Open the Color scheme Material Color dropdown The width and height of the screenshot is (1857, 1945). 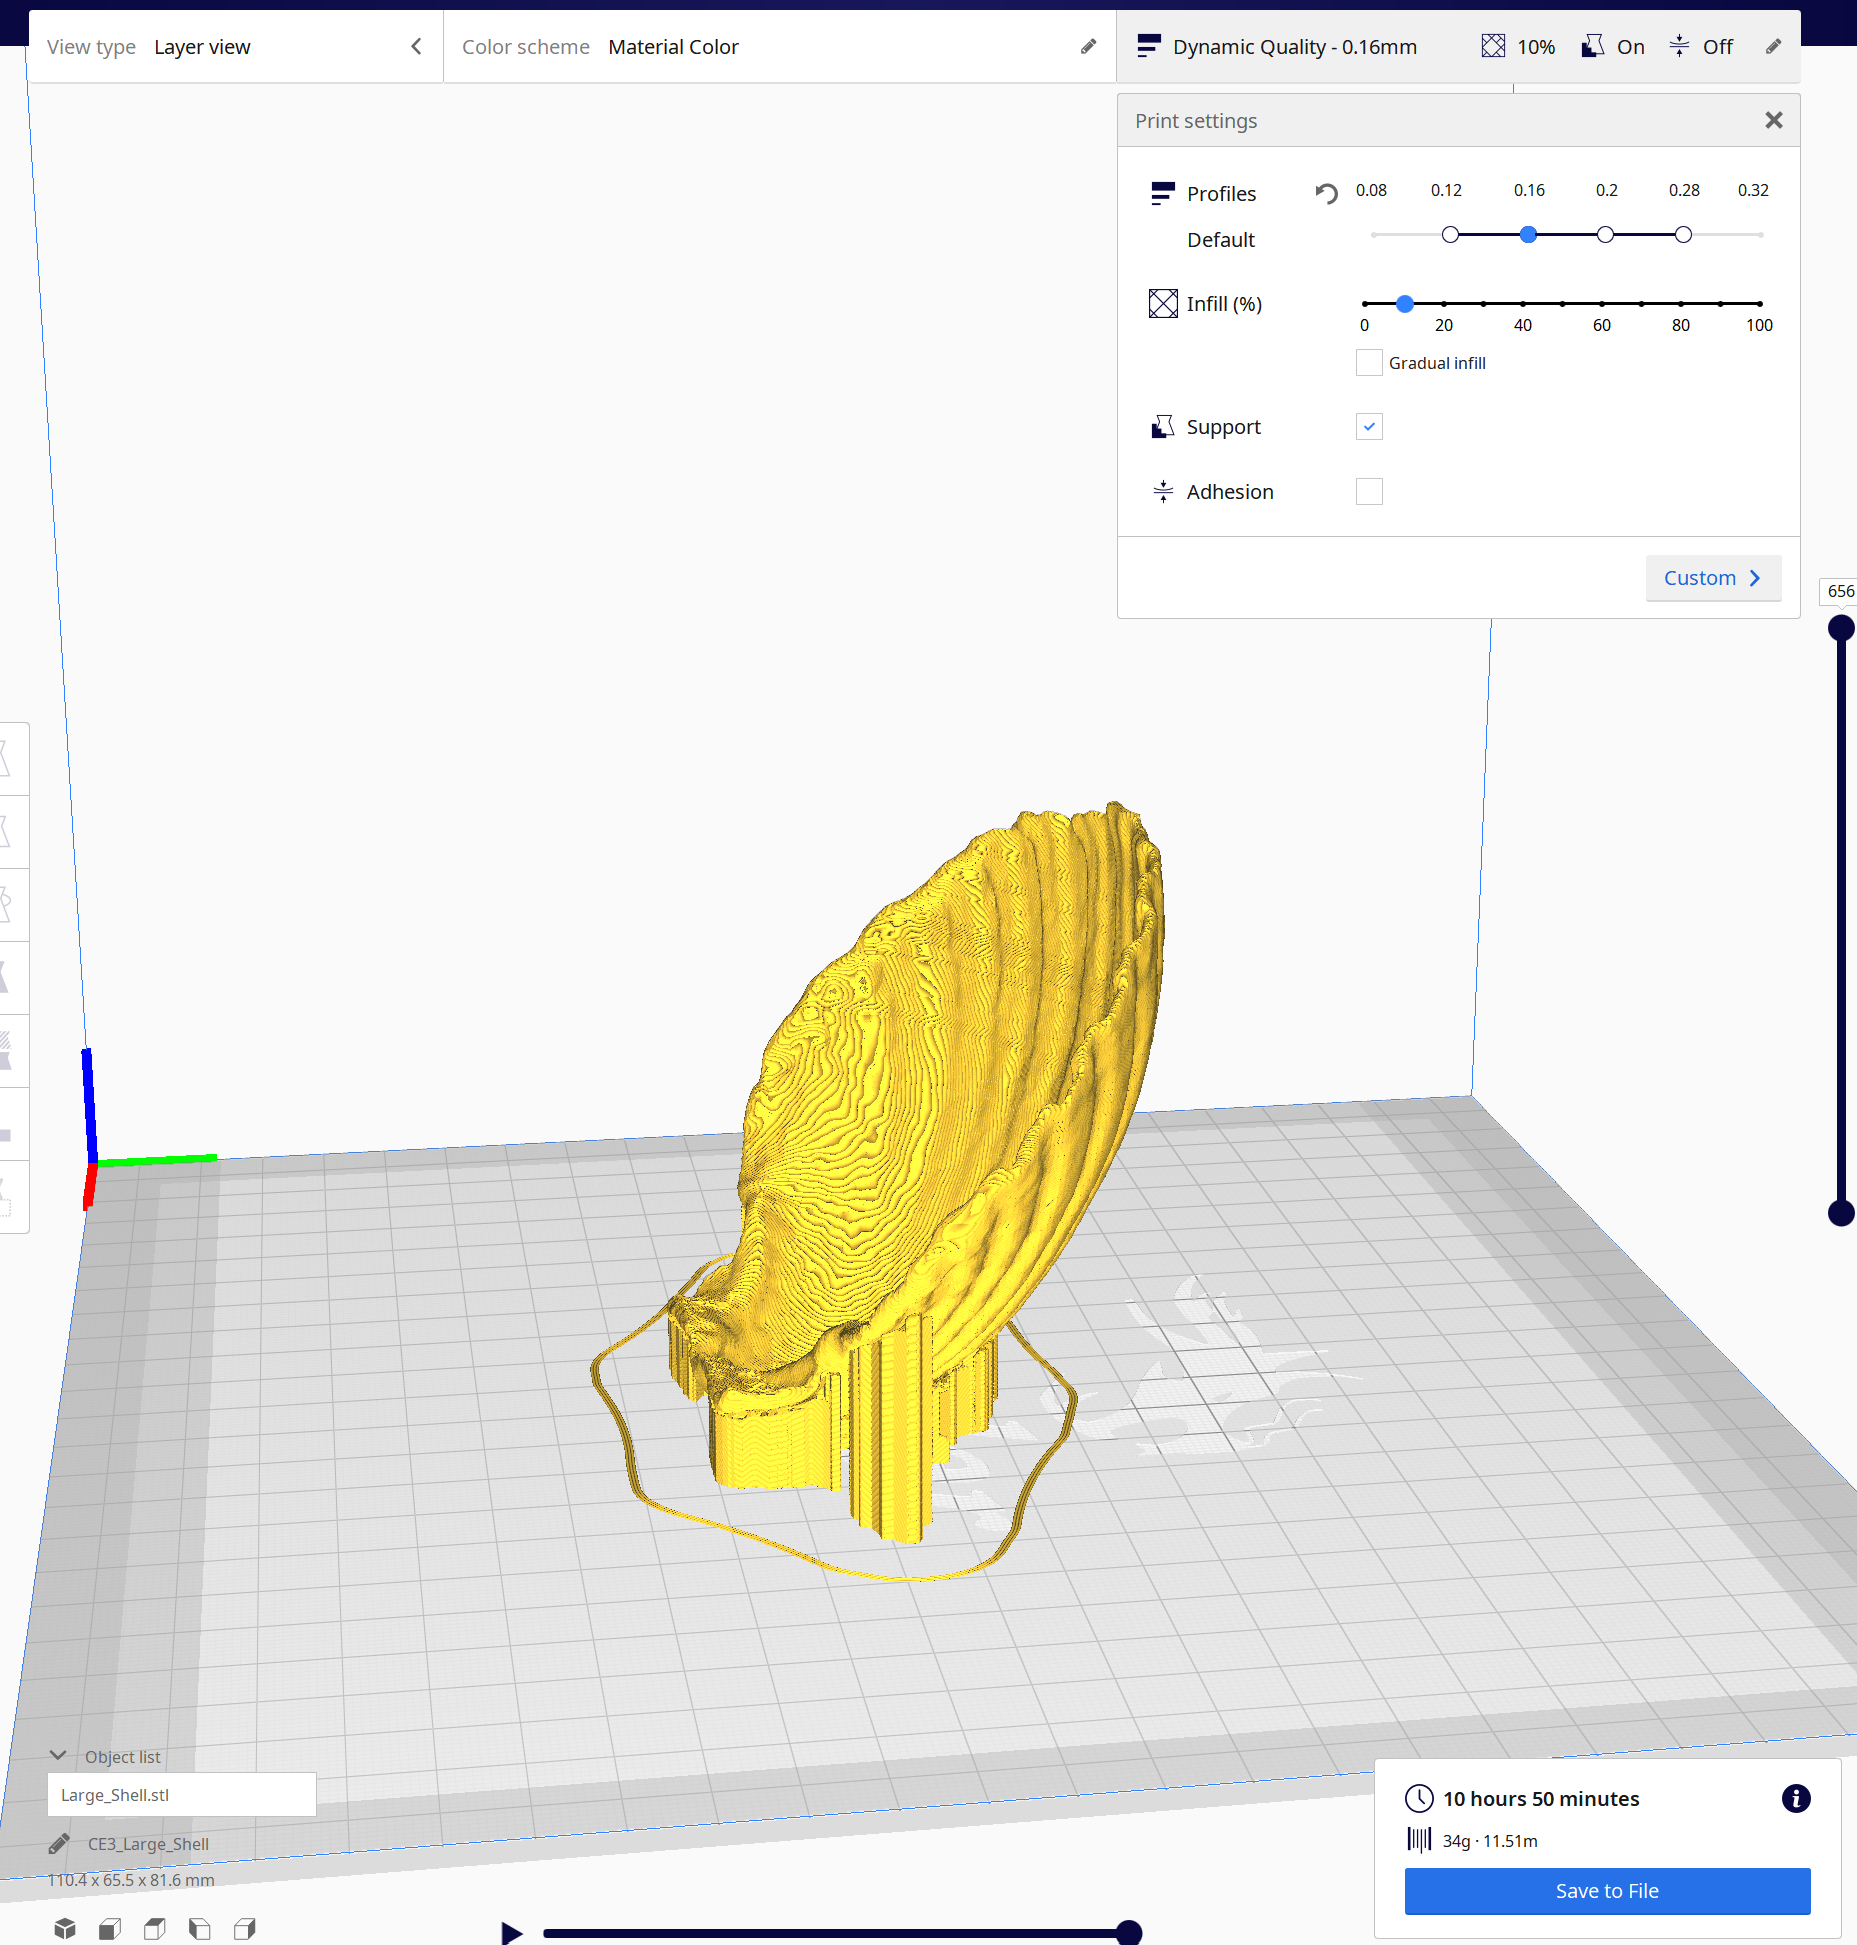[x=779, y=47]
